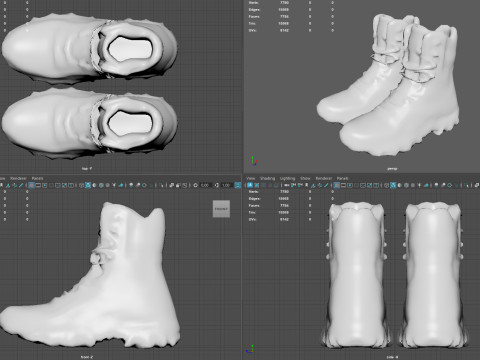Toggle gate mask in side view panel toolbar
480x360 pixels.
coord(356,185)
